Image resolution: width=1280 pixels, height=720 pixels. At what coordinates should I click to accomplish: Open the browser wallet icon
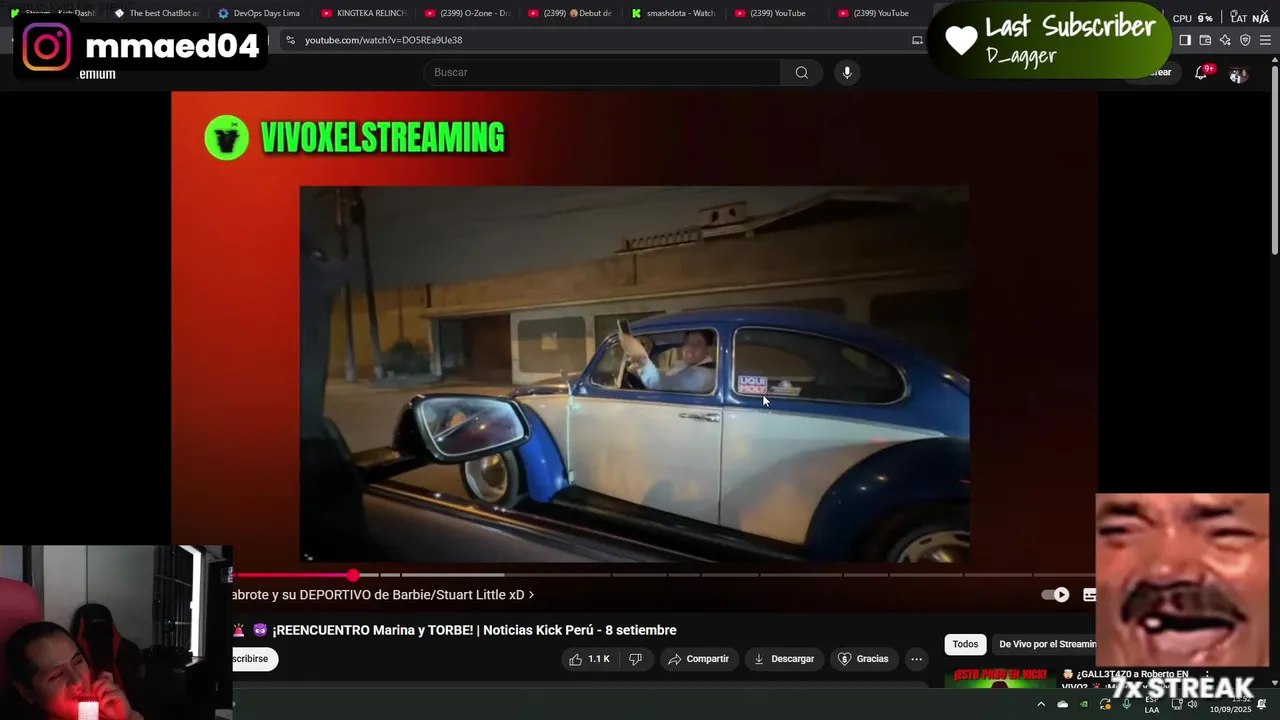click(1205, 40)
